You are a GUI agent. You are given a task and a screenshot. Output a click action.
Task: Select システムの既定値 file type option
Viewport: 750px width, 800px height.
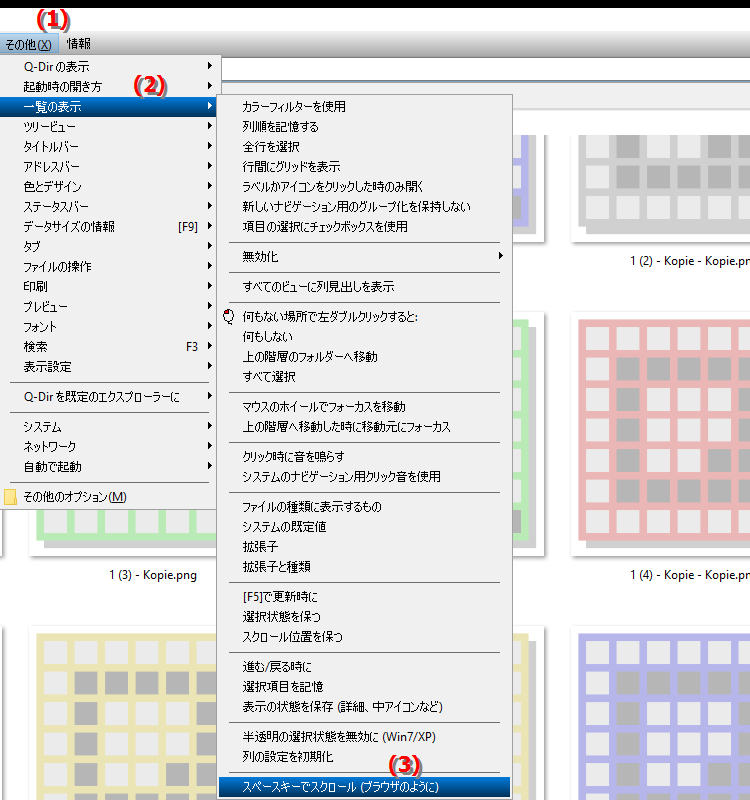click(x=364, y=527)
